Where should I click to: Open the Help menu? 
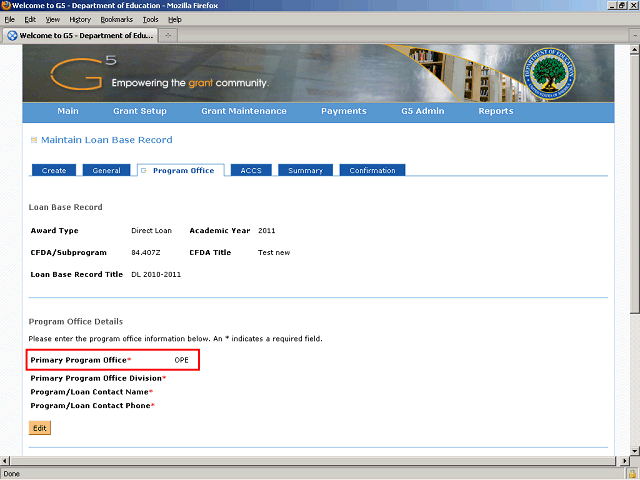pyautogui.click(x=175, y=20)
